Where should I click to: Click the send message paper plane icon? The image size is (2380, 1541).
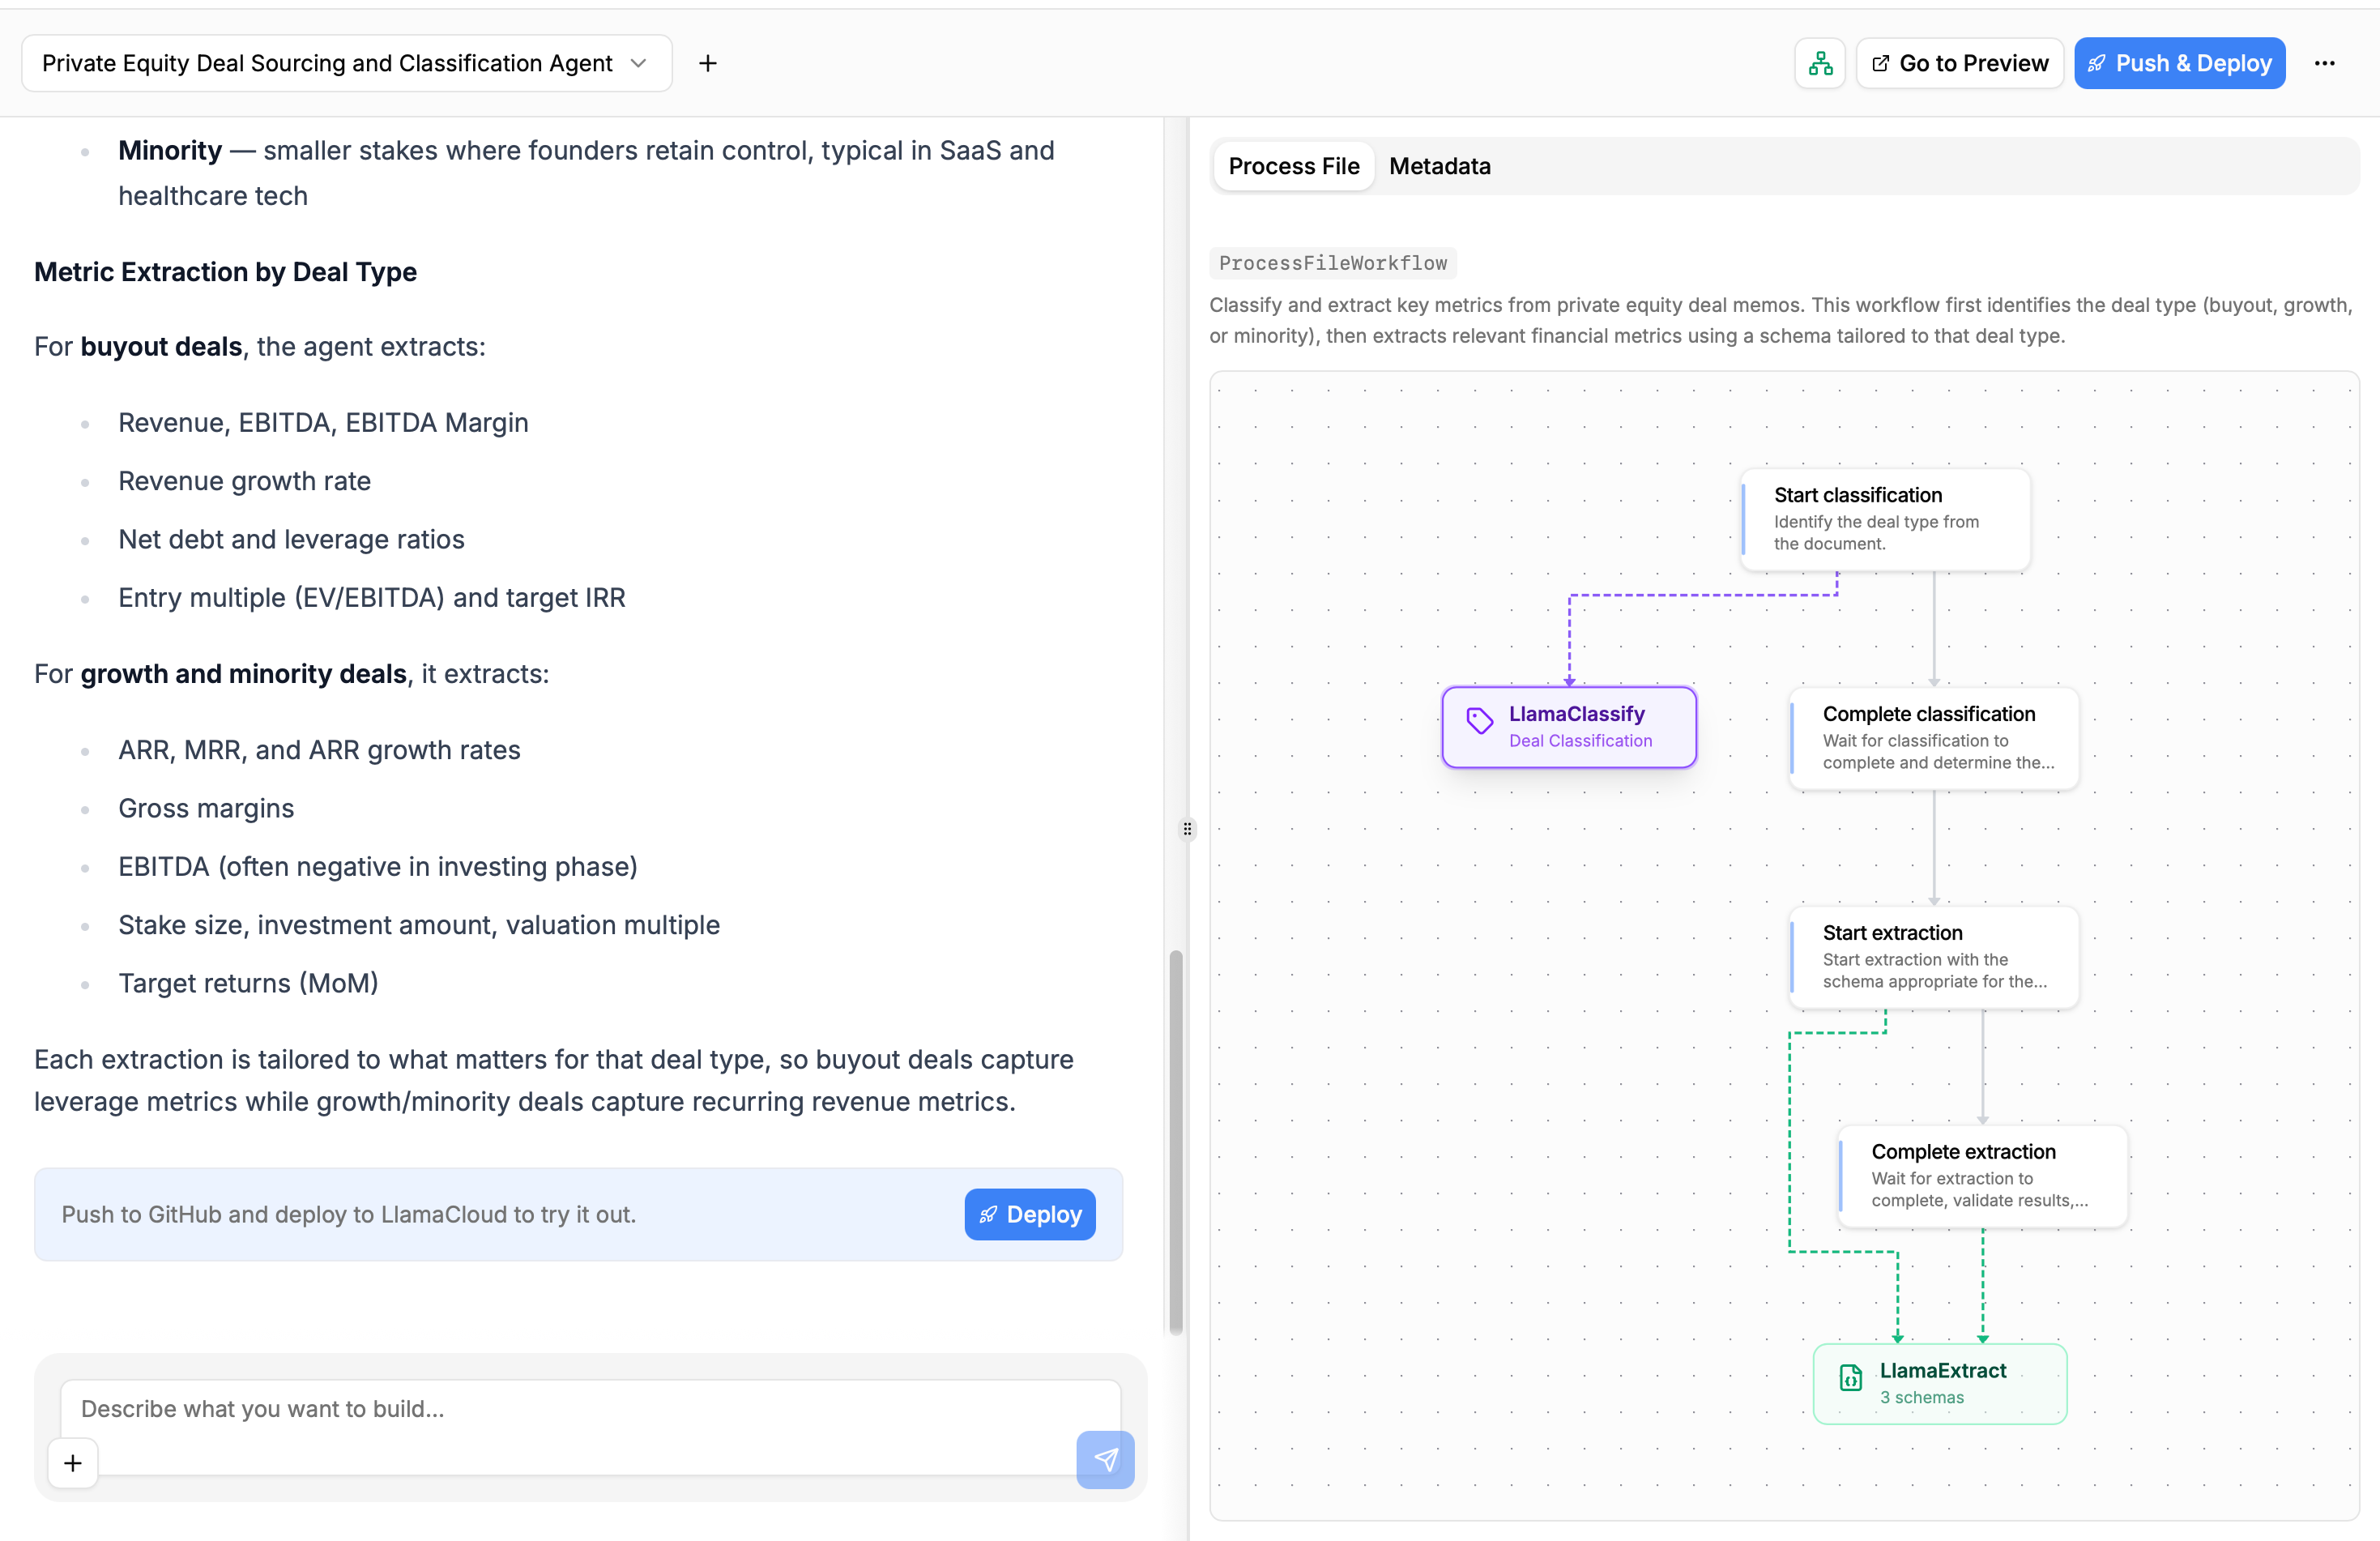click(1105, 1459)
